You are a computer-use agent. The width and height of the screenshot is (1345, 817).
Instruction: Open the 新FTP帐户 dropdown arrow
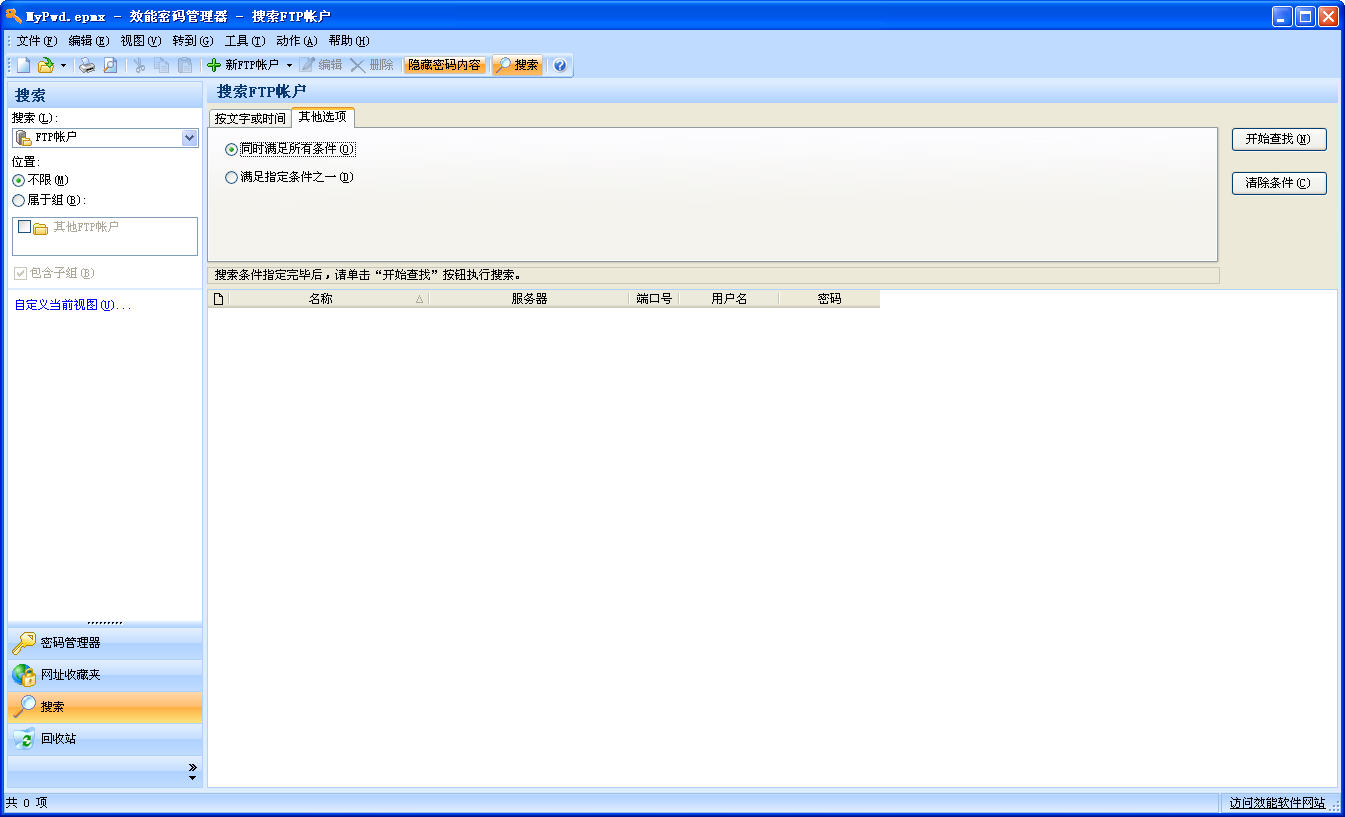289,65
